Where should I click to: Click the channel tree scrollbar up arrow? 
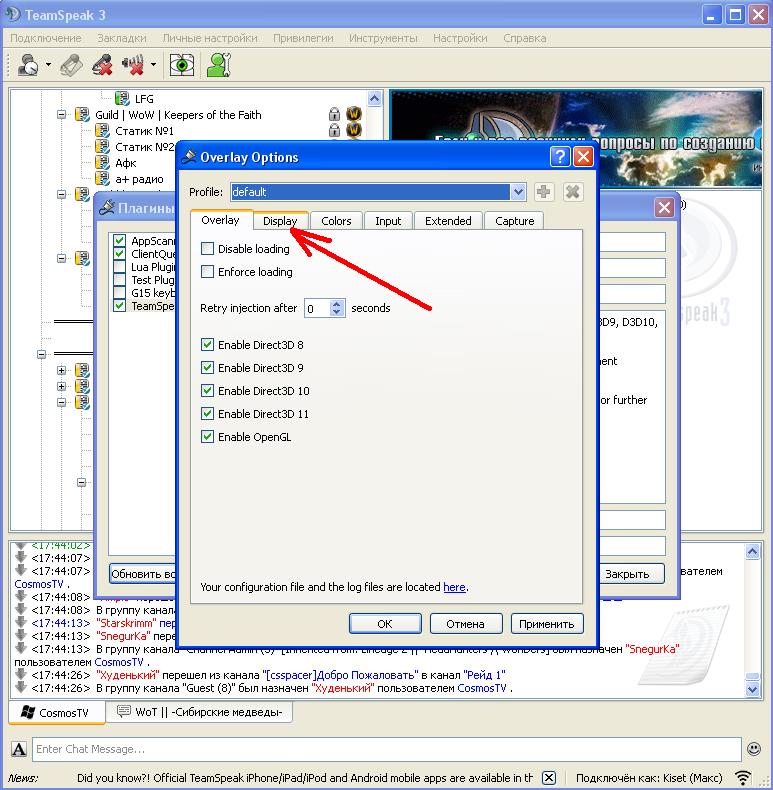[x=374, y=98]
